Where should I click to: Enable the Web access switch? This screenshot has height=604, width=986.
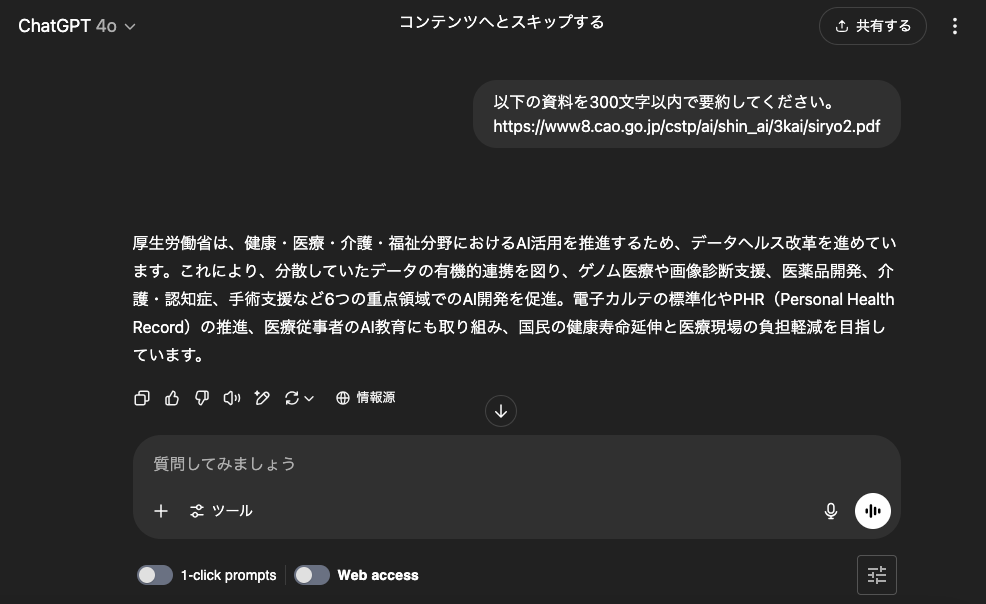(312, 575)
